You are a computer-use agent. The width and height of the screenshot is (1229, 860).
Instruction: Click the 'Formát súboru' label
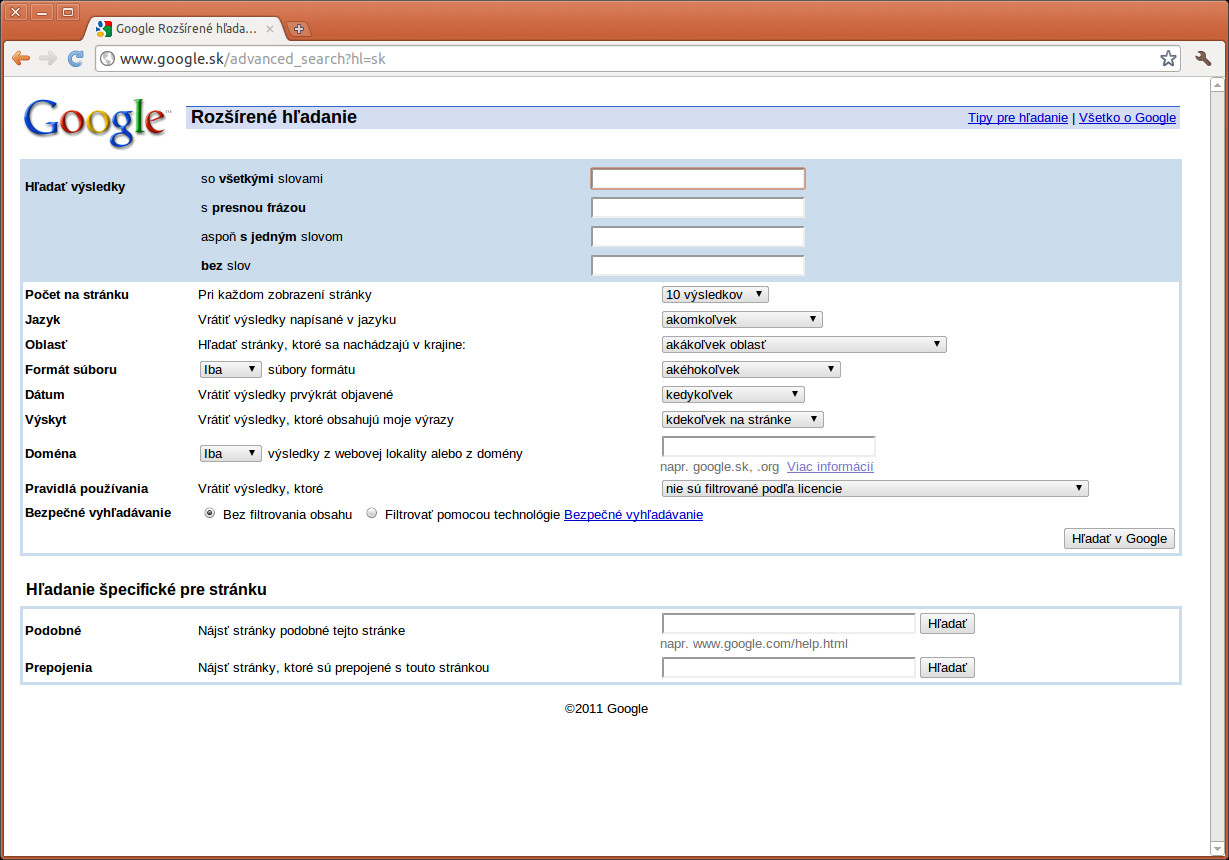pos(71,370)
